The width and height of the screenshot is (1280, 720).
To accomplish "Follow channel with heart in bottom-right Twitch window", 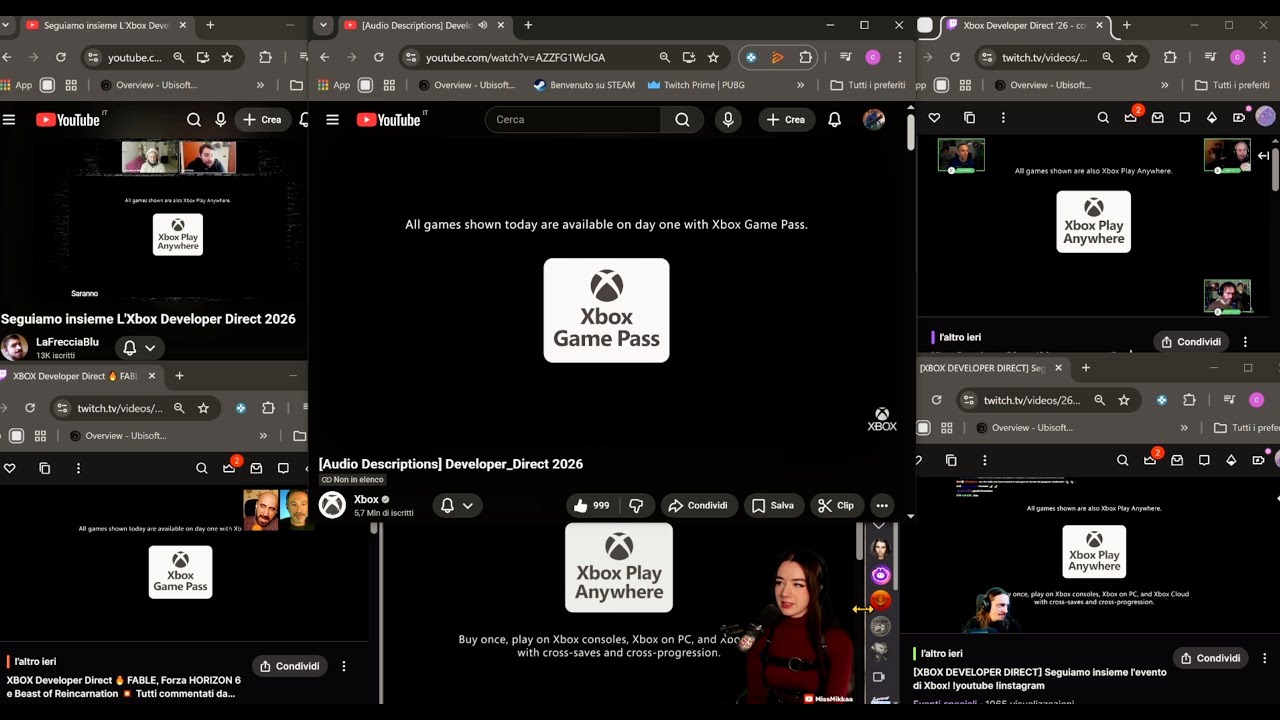I will pos(919,460).
